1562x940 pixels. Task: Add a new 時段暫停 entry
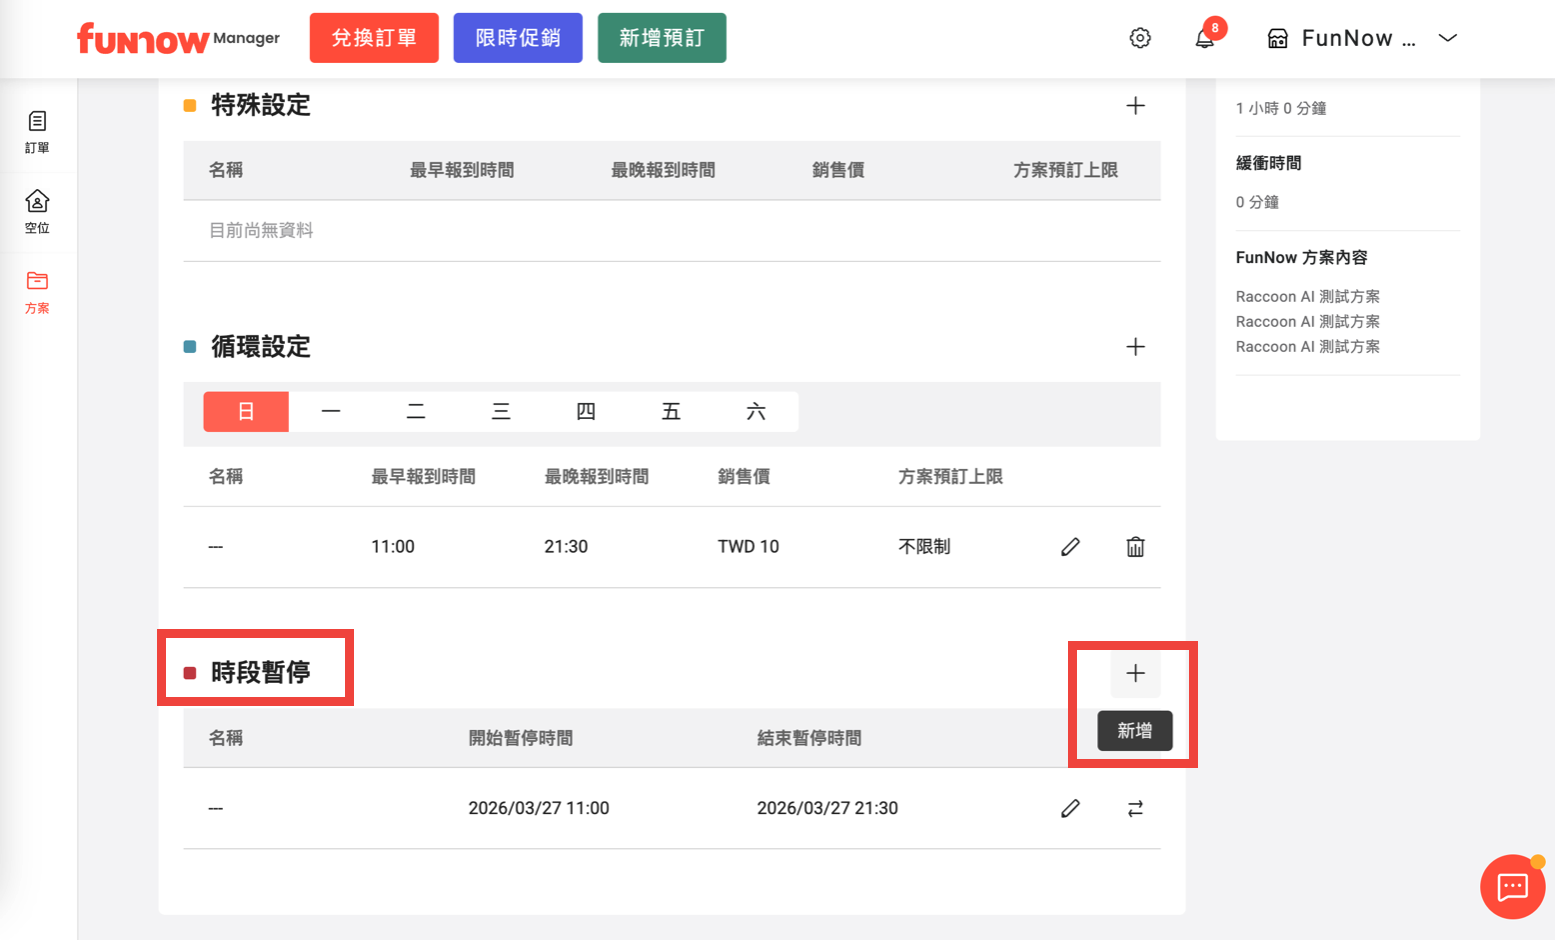pos(1135,674)
